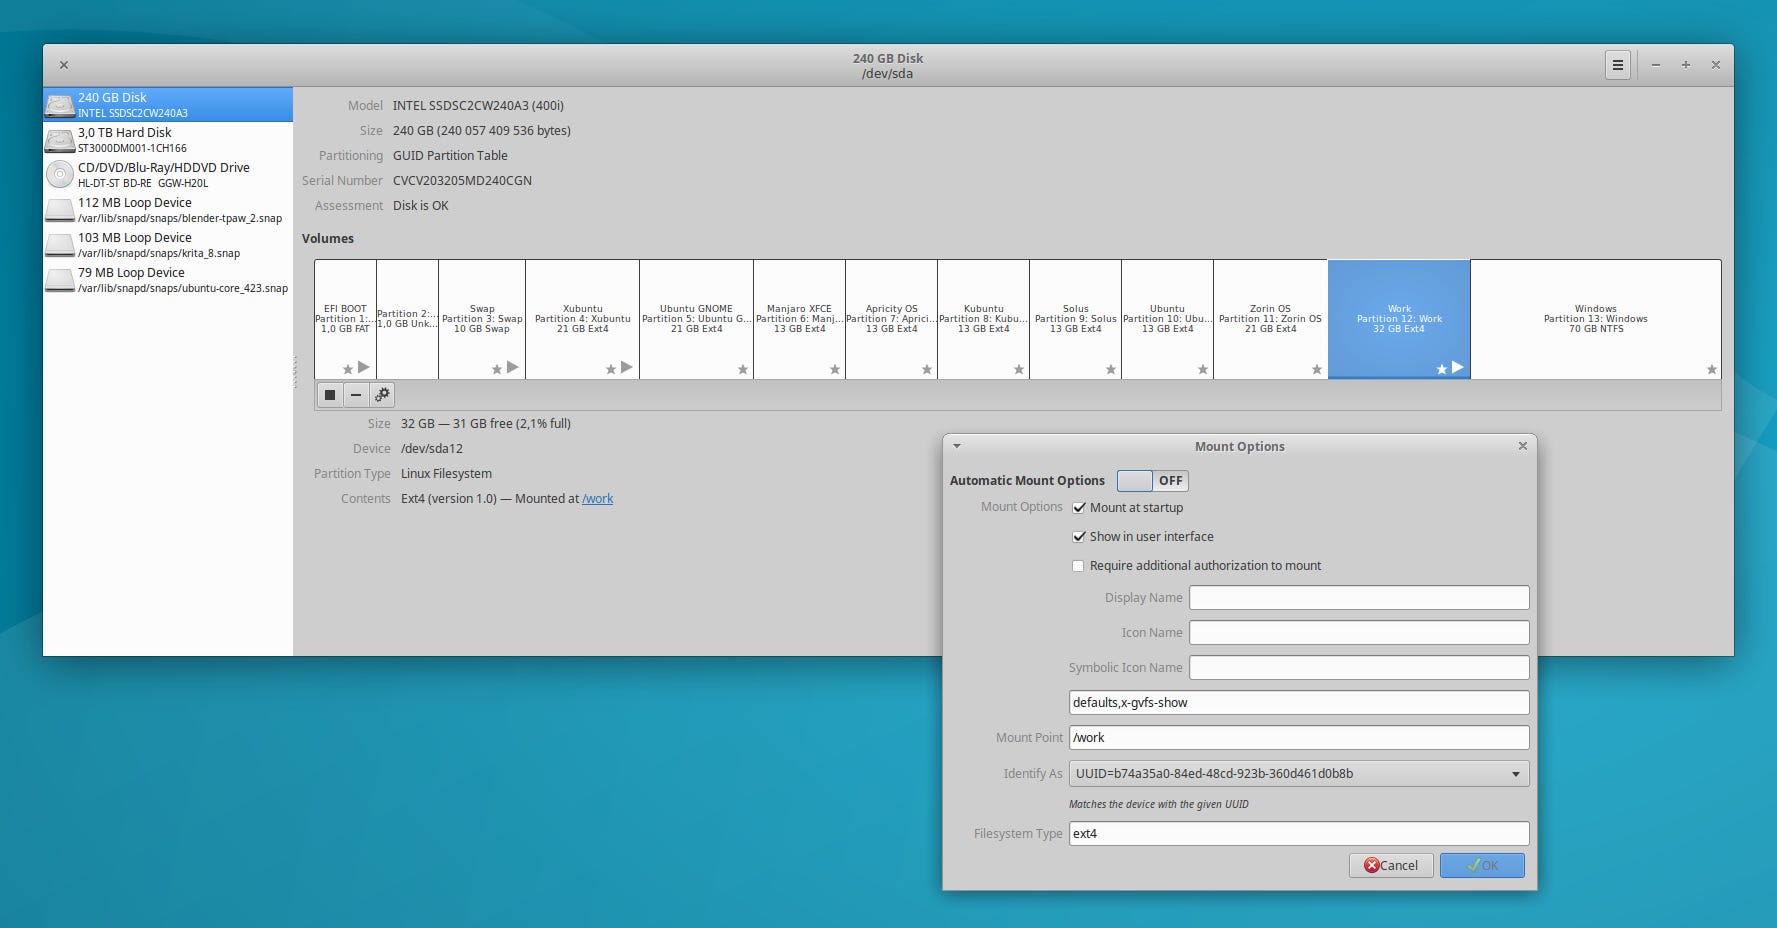1777x928 pixels.
Task: Click the Mount Options dialog title arrow
Action: [957, 446]
